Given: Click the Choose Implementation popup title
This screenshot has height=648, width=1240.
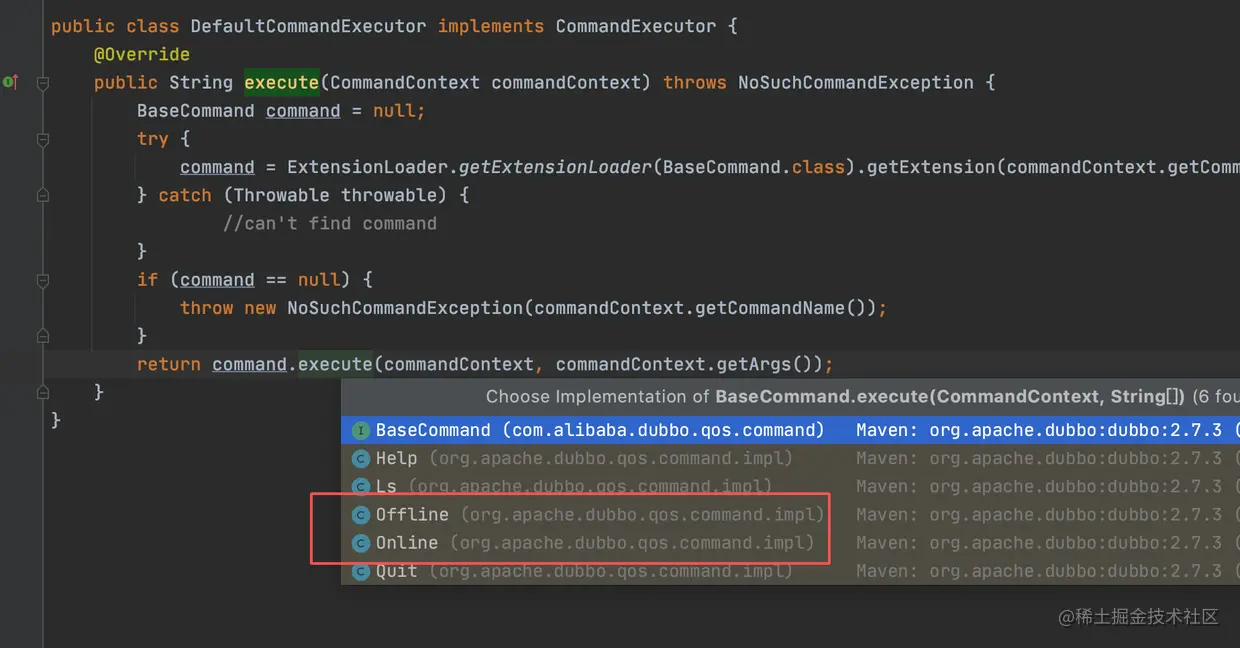Looking at the screenshot, I should coord(862,397).
